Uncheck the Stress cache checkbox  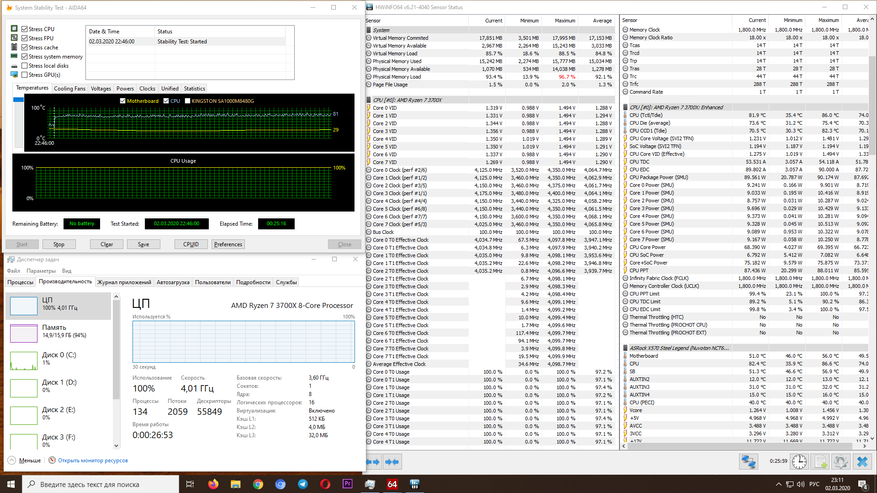click(x=25, y=47)
